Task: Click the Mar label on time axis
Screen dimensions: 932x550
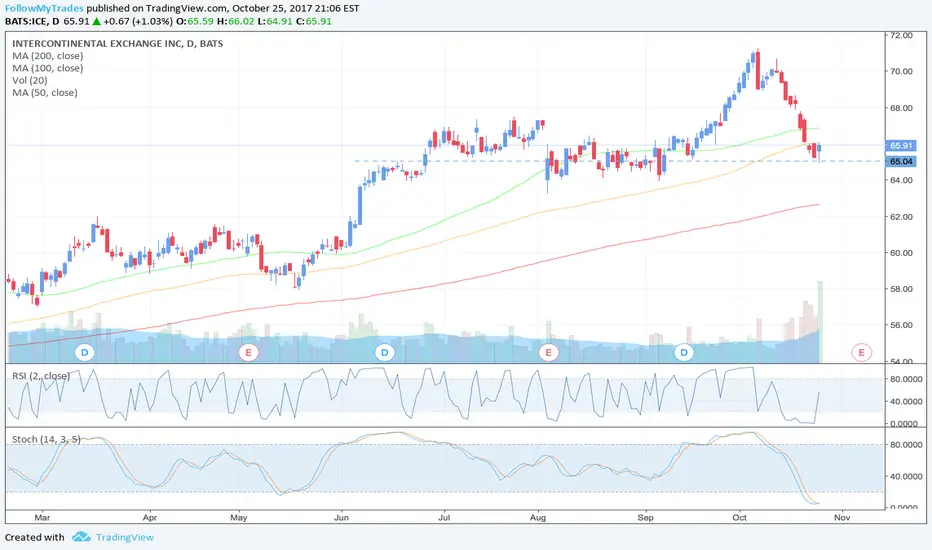Action: pyautogui.click(x=42, y=517)
